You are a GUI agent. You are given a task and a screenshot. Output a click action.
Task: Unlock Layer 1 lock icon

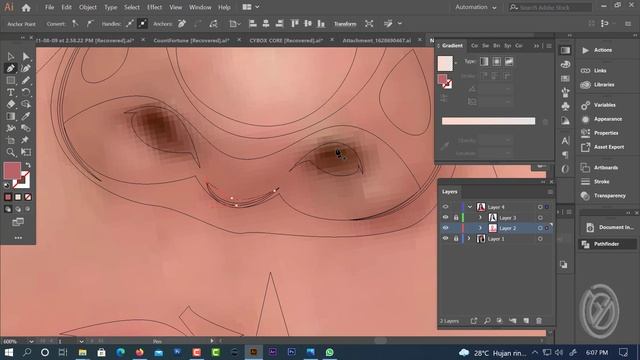tap(456, 239)
